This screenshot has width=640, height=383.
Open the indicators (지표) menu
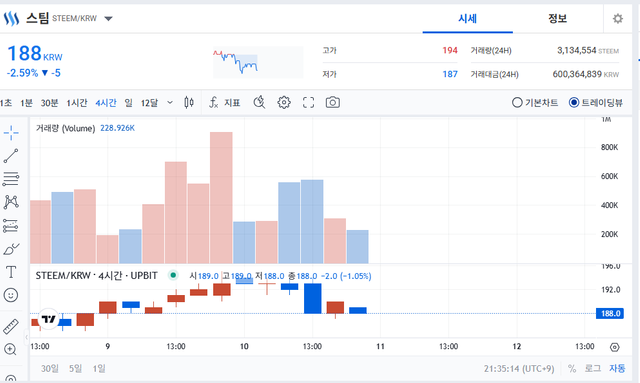click(x=224, y=102)
